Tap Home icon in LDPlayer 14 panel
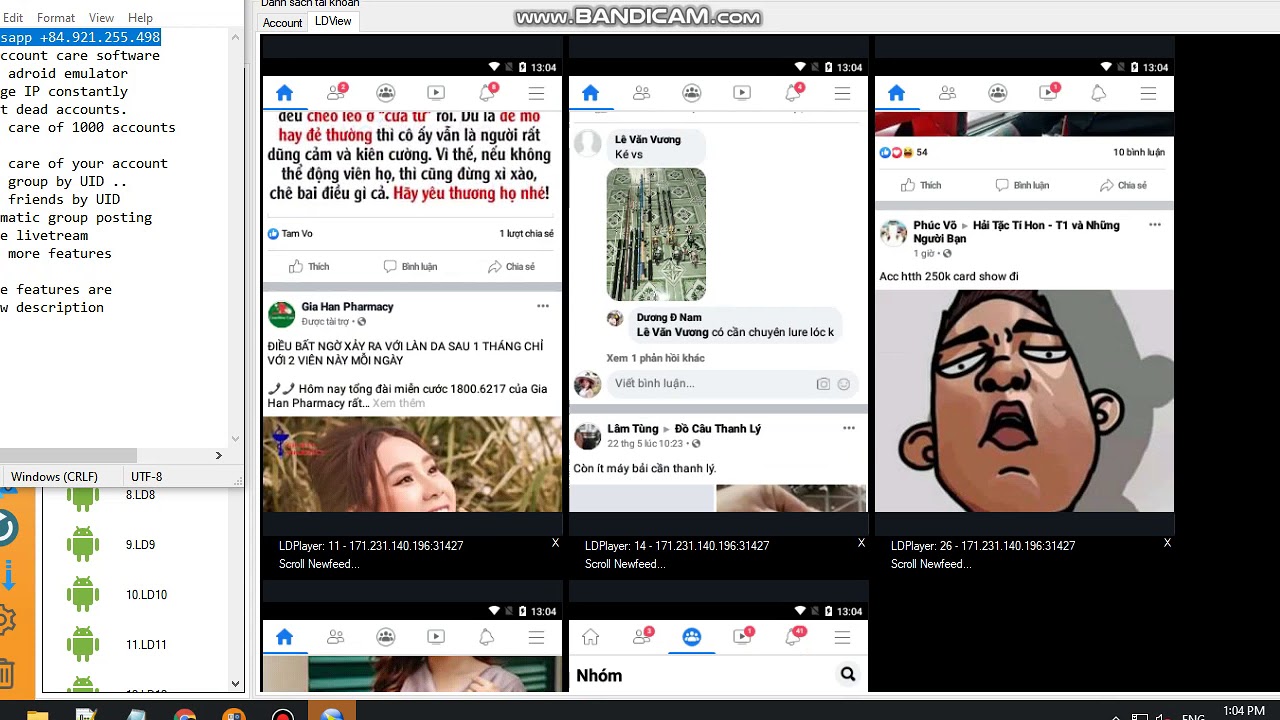This screenshot has width=1280, height=720. pyautogui.click(x=591, y=93)
